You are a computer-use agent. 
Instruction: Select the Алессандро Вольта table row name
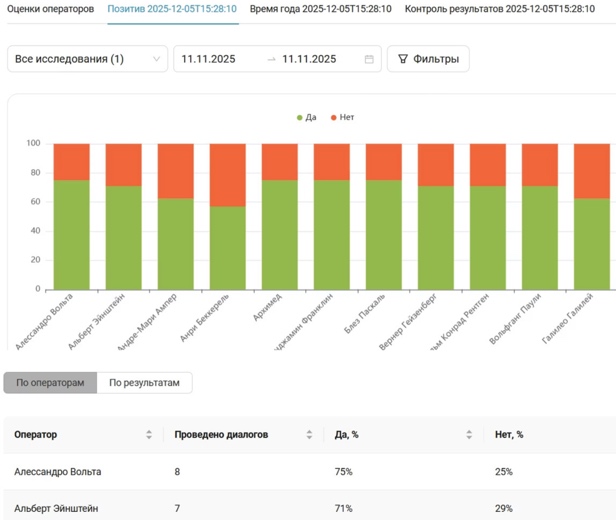pos(58,471)
